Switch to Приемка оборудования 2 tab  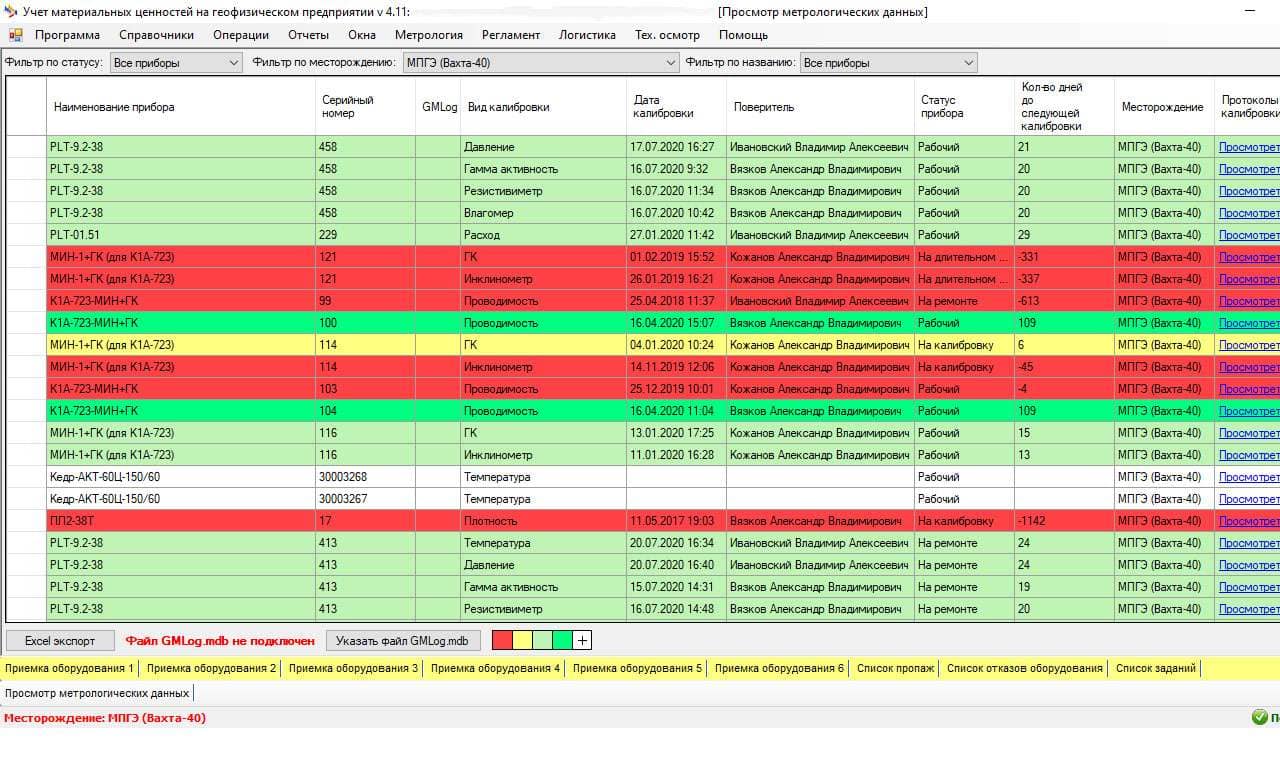(x=211, y=668)
